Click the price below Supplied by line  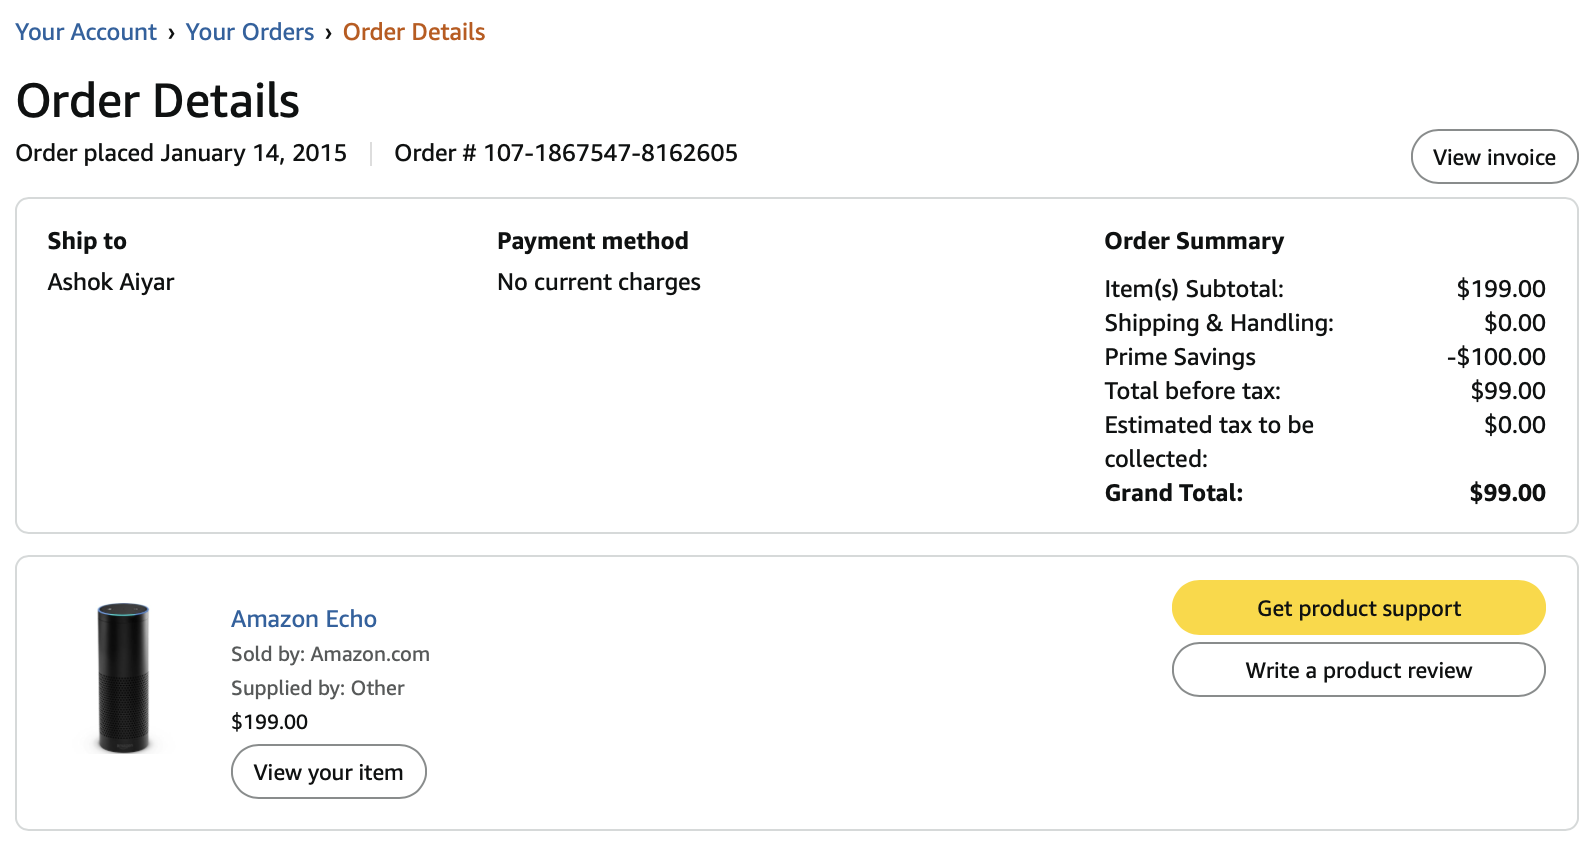[270, 722]
